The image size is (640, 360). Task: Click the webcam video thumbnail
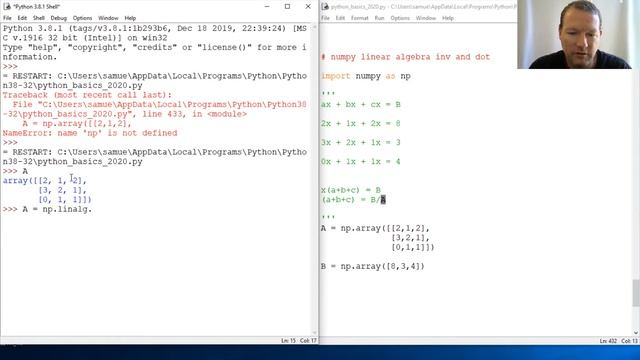point(578,34)
